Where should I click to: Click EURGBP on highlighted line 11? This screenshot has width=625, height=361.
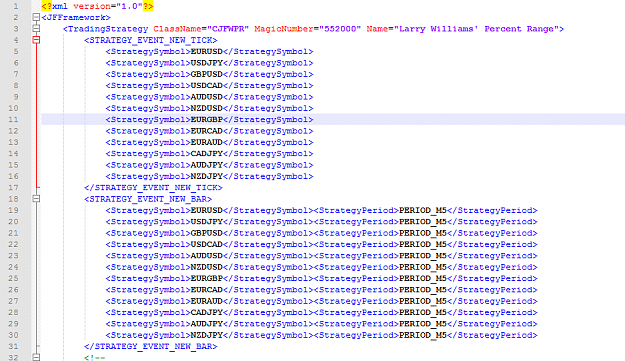[x=206, y=120]
